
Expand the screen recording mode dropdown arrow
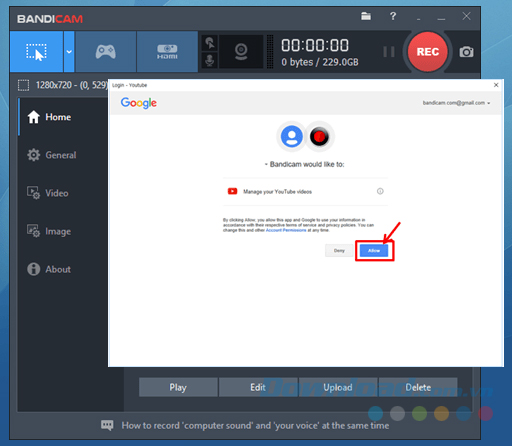coord(69,52)
